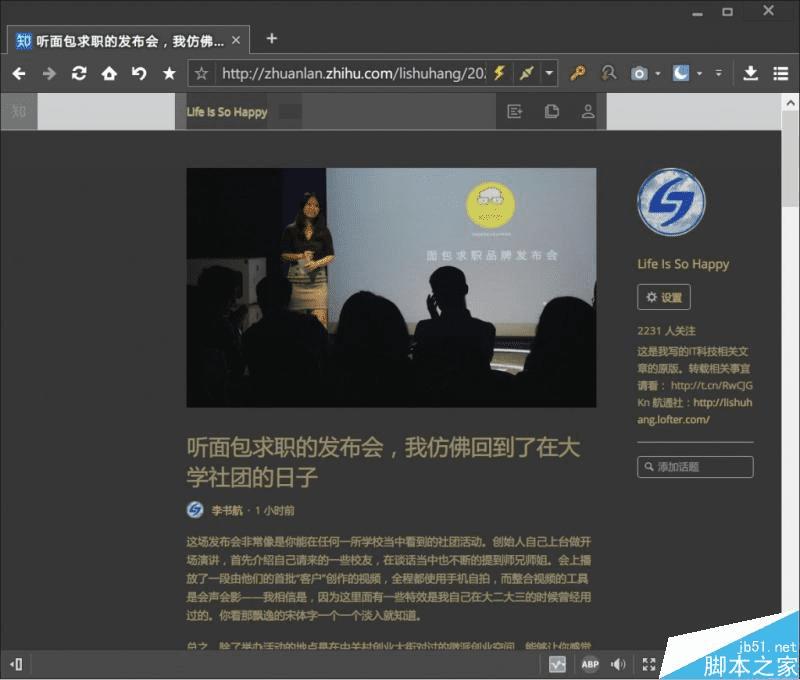Viewport: 800px width, 680px height.
Task: Expand the address bar dropdown arrow
Action: tap(549, 73)
